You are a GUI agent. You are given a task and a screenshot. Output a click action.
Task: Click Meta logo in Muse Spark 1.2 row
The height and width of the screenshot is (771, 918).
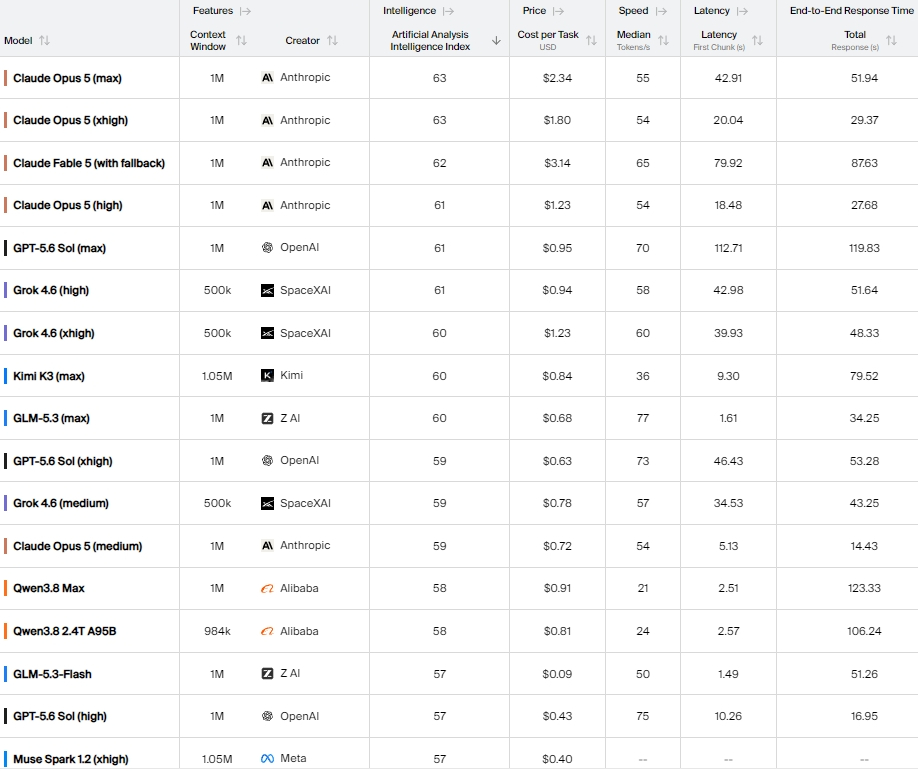click(267, 758)
